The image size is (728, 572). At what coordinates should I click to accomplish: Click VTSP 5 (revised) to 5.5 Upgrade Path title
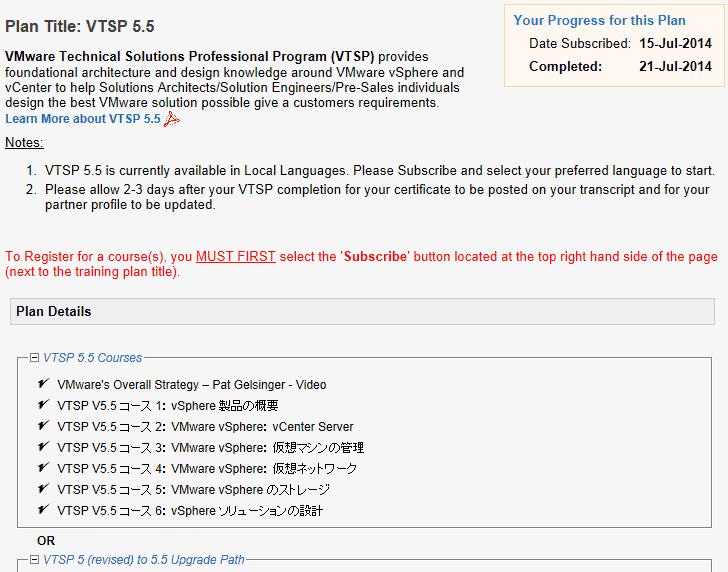143,559
